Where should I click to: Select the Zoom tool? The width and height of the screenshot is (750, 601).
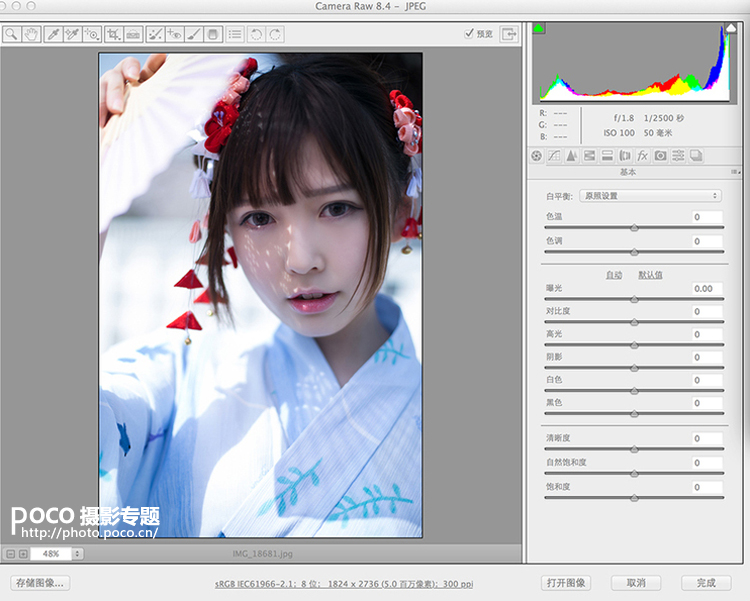click(12, 34)
